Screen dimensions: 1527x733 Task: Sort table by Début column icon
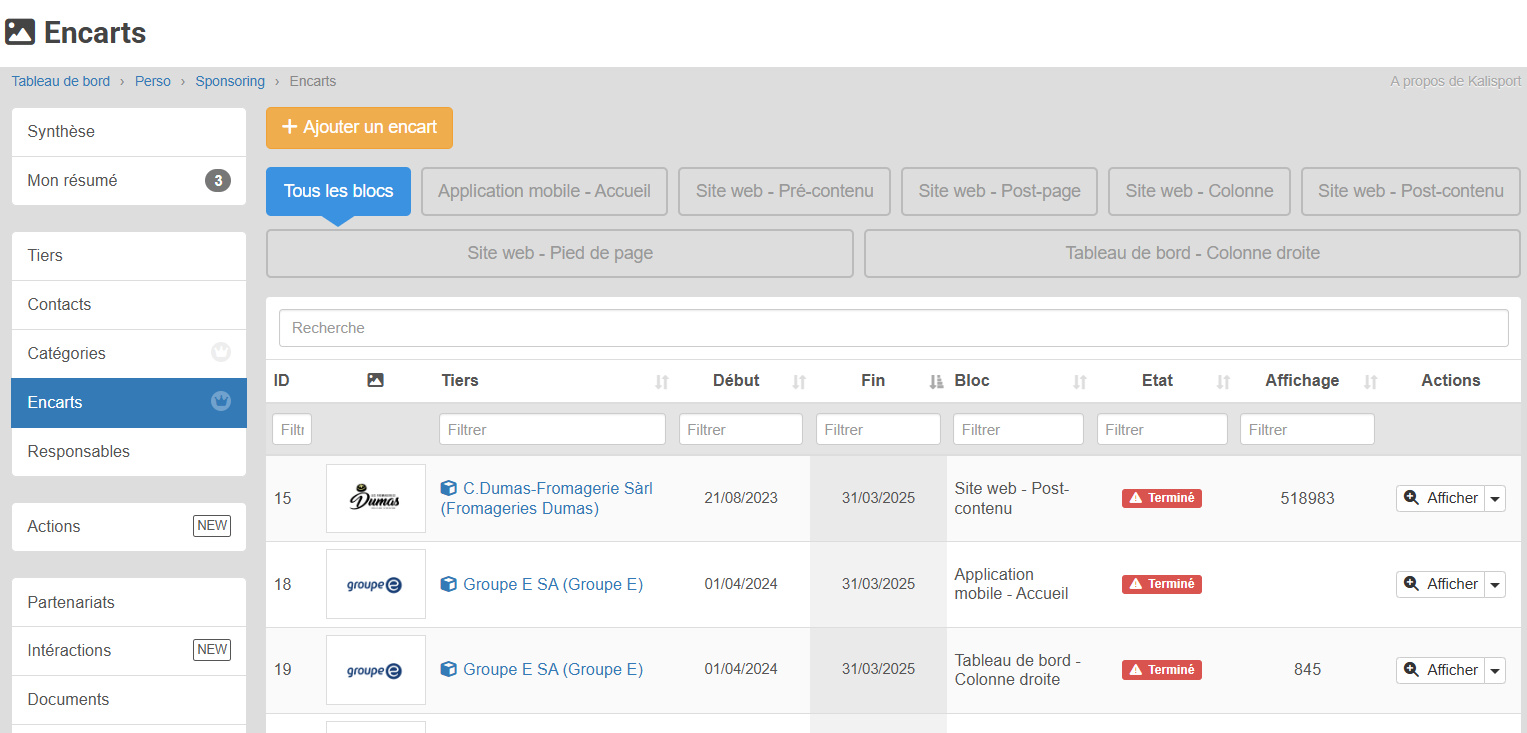coord(799,381)
